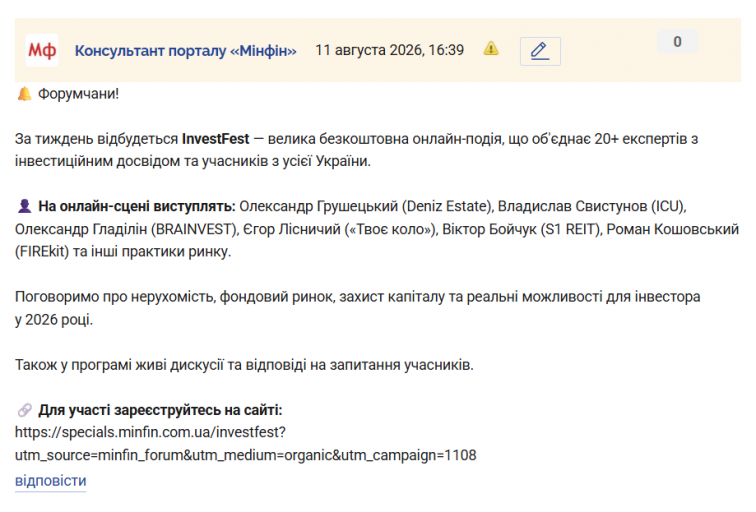This screenshot has width=756, height=512.
Task: Click the yellow warning report icon
Action: pos(491,49)
